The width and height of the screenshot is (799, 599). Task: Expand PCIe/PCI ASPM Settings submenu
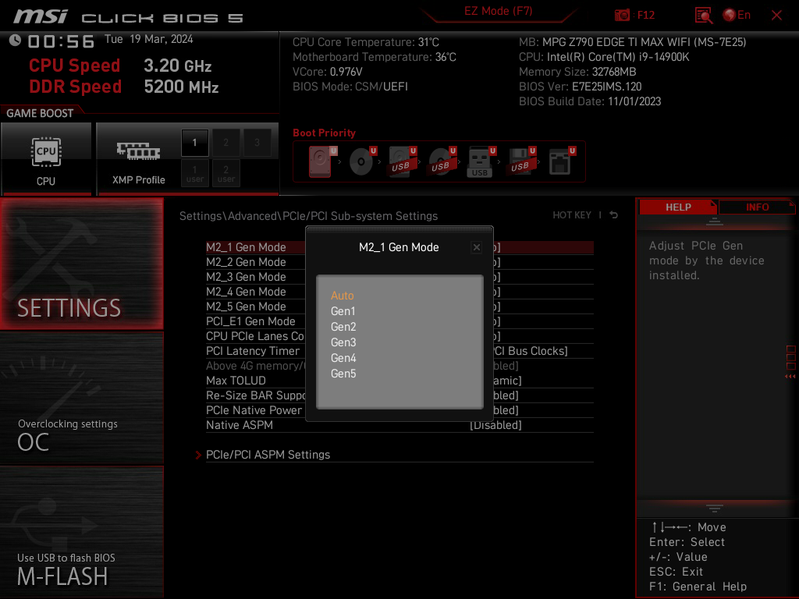(268, 455)
